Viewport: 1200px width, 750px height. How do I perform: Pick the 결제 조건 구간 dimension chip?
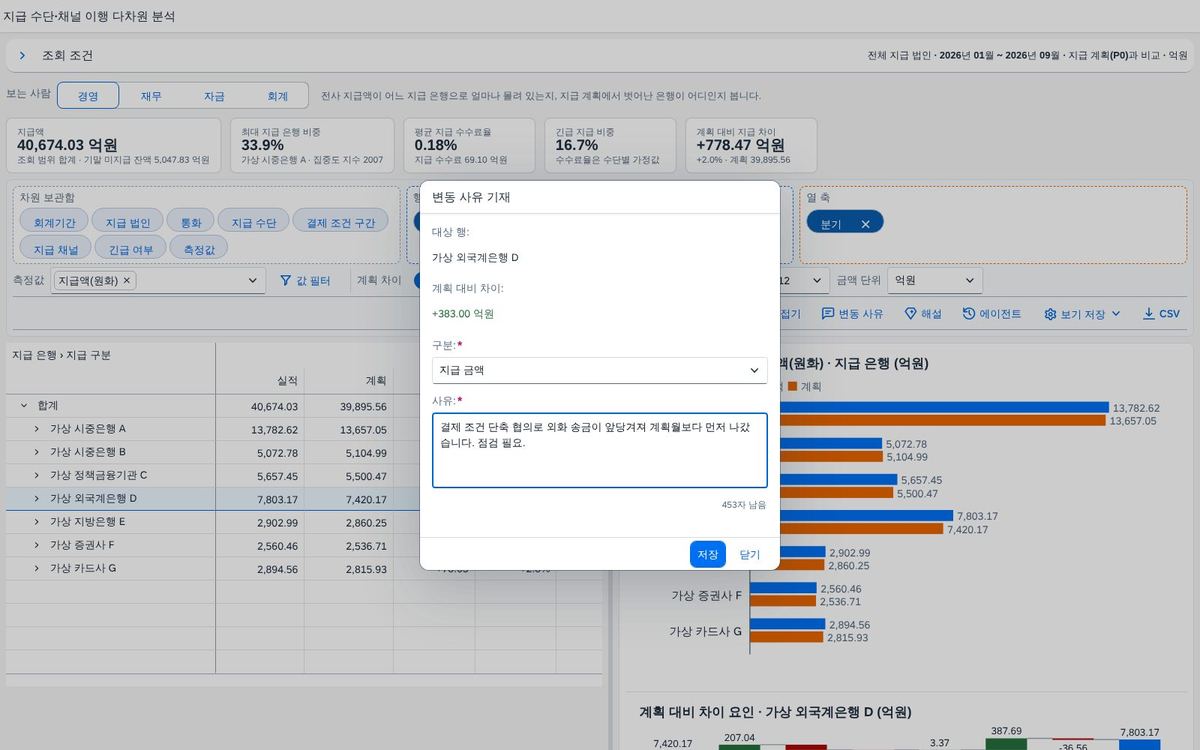tap(341, 223)
